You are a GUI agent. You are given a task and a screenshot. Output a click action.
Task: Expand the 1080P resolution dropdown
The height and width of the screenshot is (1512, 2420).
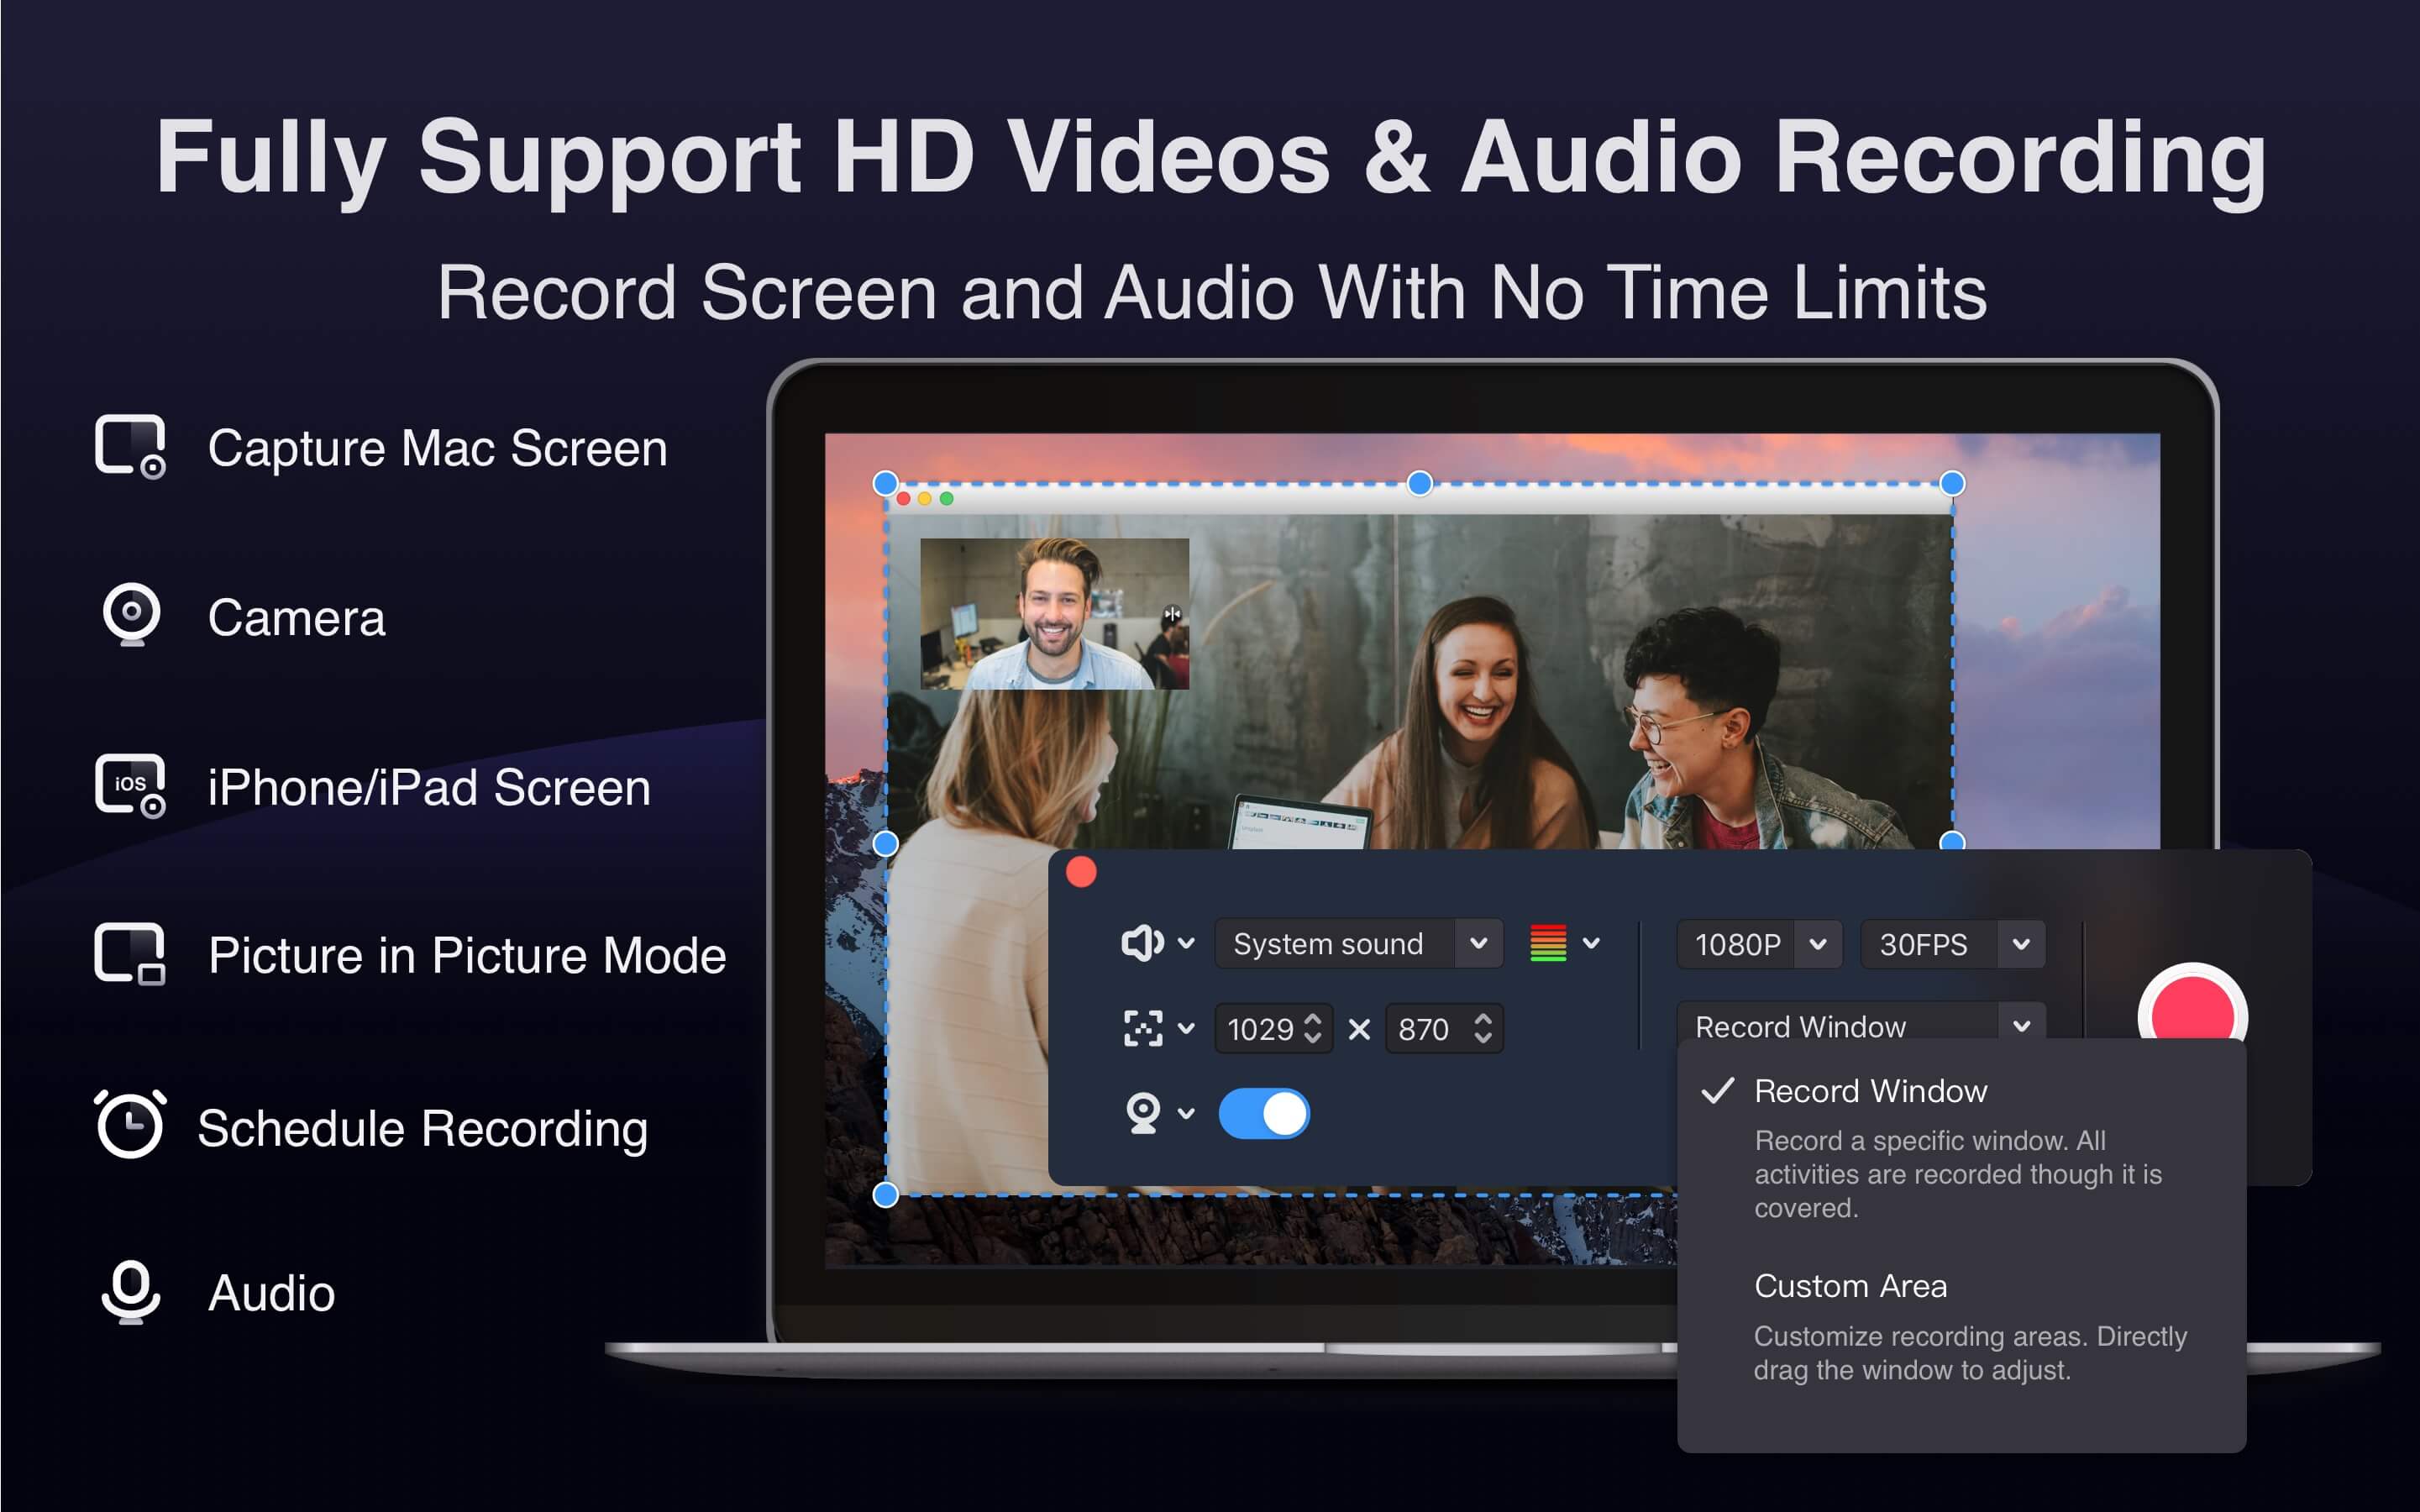click(x=1818, y=943)
